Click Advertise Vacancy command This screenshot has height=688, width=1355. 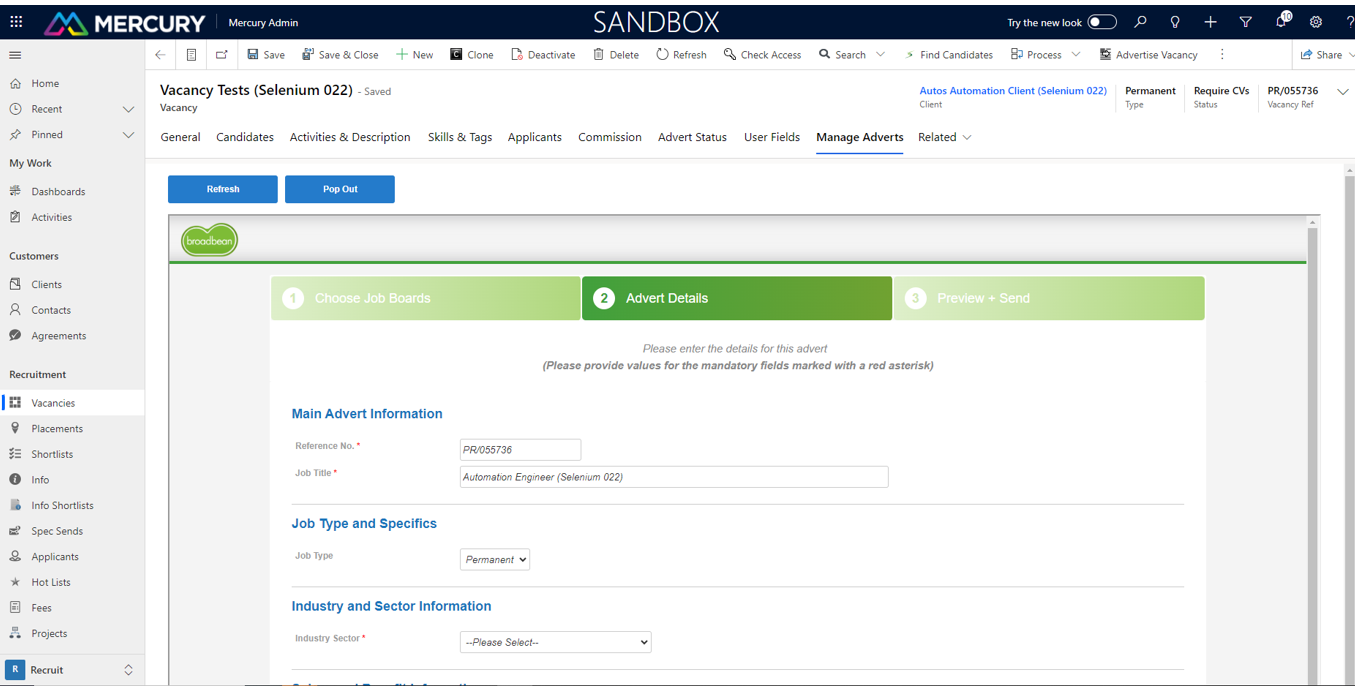coord(1148,55)
